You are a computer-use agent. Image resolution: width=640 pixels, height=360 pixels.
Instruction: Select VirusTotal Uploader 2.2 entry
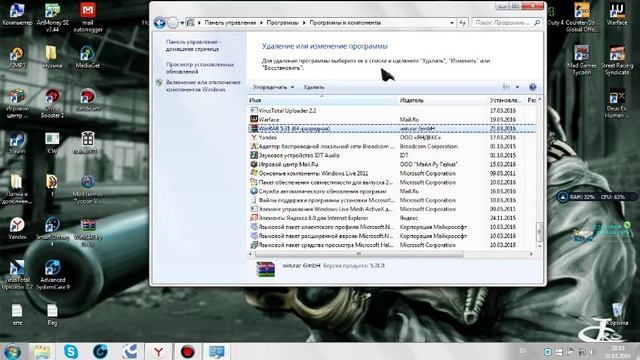(x=391, y=111)
